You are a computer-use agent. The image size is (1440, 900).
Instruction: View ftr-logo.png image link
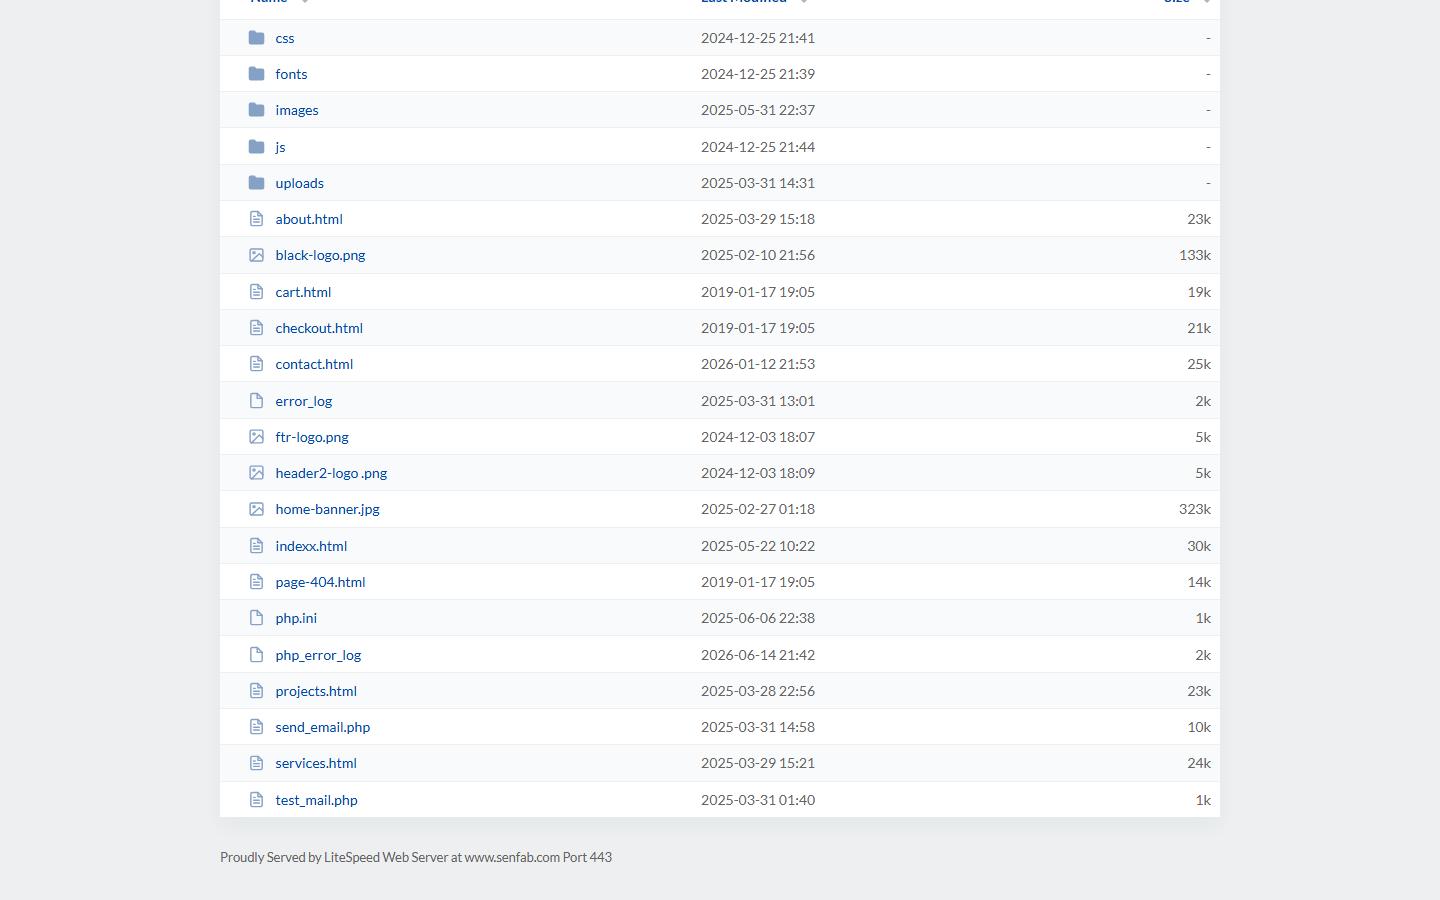tap(312, 437)
